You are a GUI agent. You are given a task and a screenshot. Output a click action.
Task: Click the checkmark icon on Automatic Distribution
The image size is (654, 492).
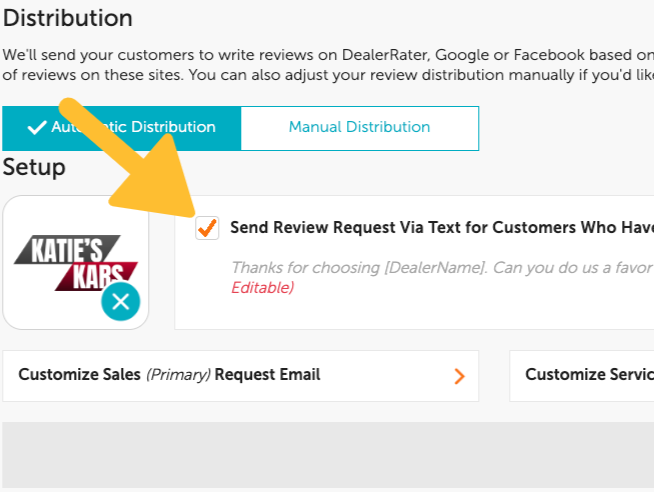[x=37, y=127]
